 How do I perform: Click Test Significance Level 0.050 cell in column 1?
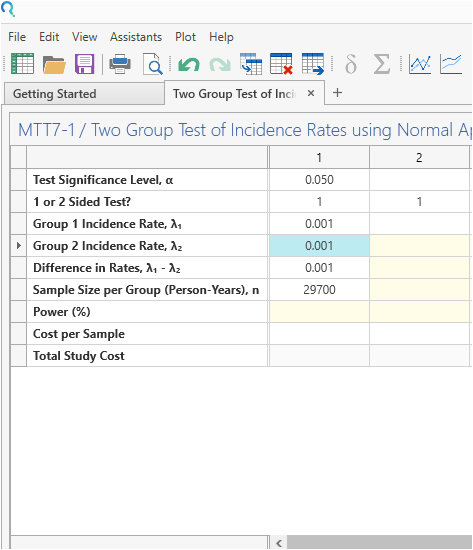(x=319, y=180)
